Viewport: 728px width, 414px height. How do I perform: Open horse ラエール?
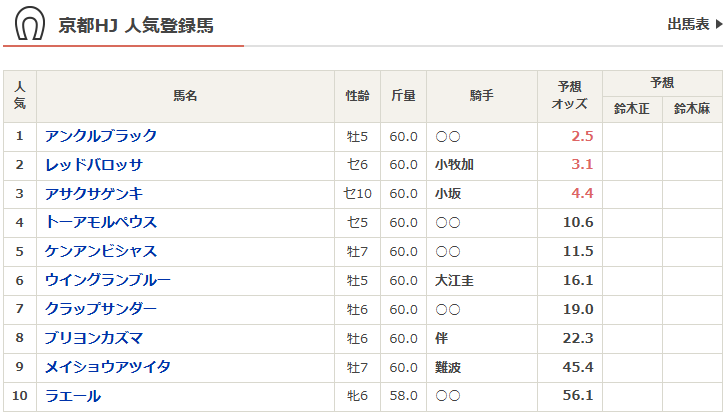tap(73, 396)
